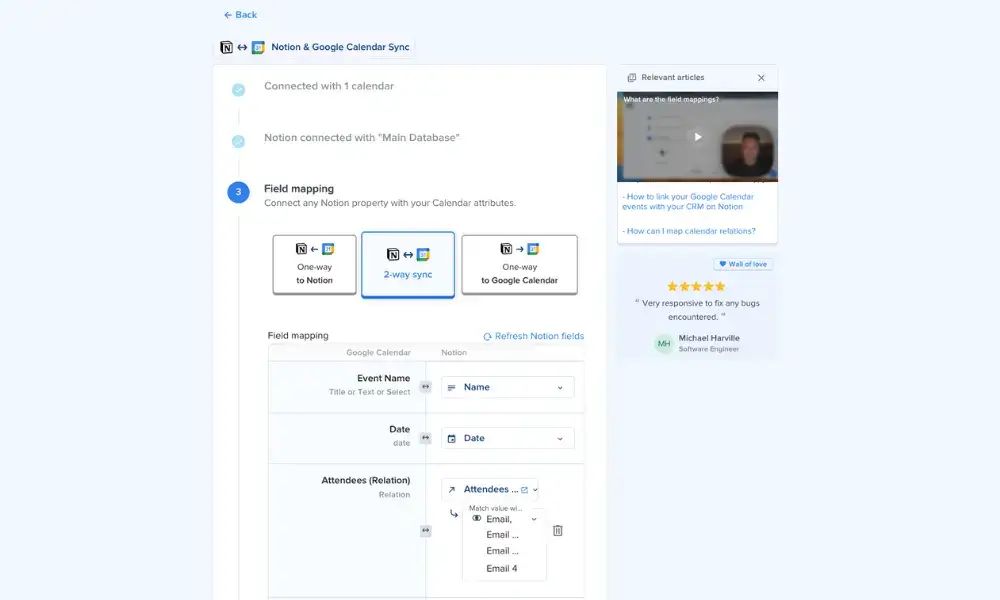Click the step 3 Field mapping circle
1000x600 pixels.
point(239,192)
